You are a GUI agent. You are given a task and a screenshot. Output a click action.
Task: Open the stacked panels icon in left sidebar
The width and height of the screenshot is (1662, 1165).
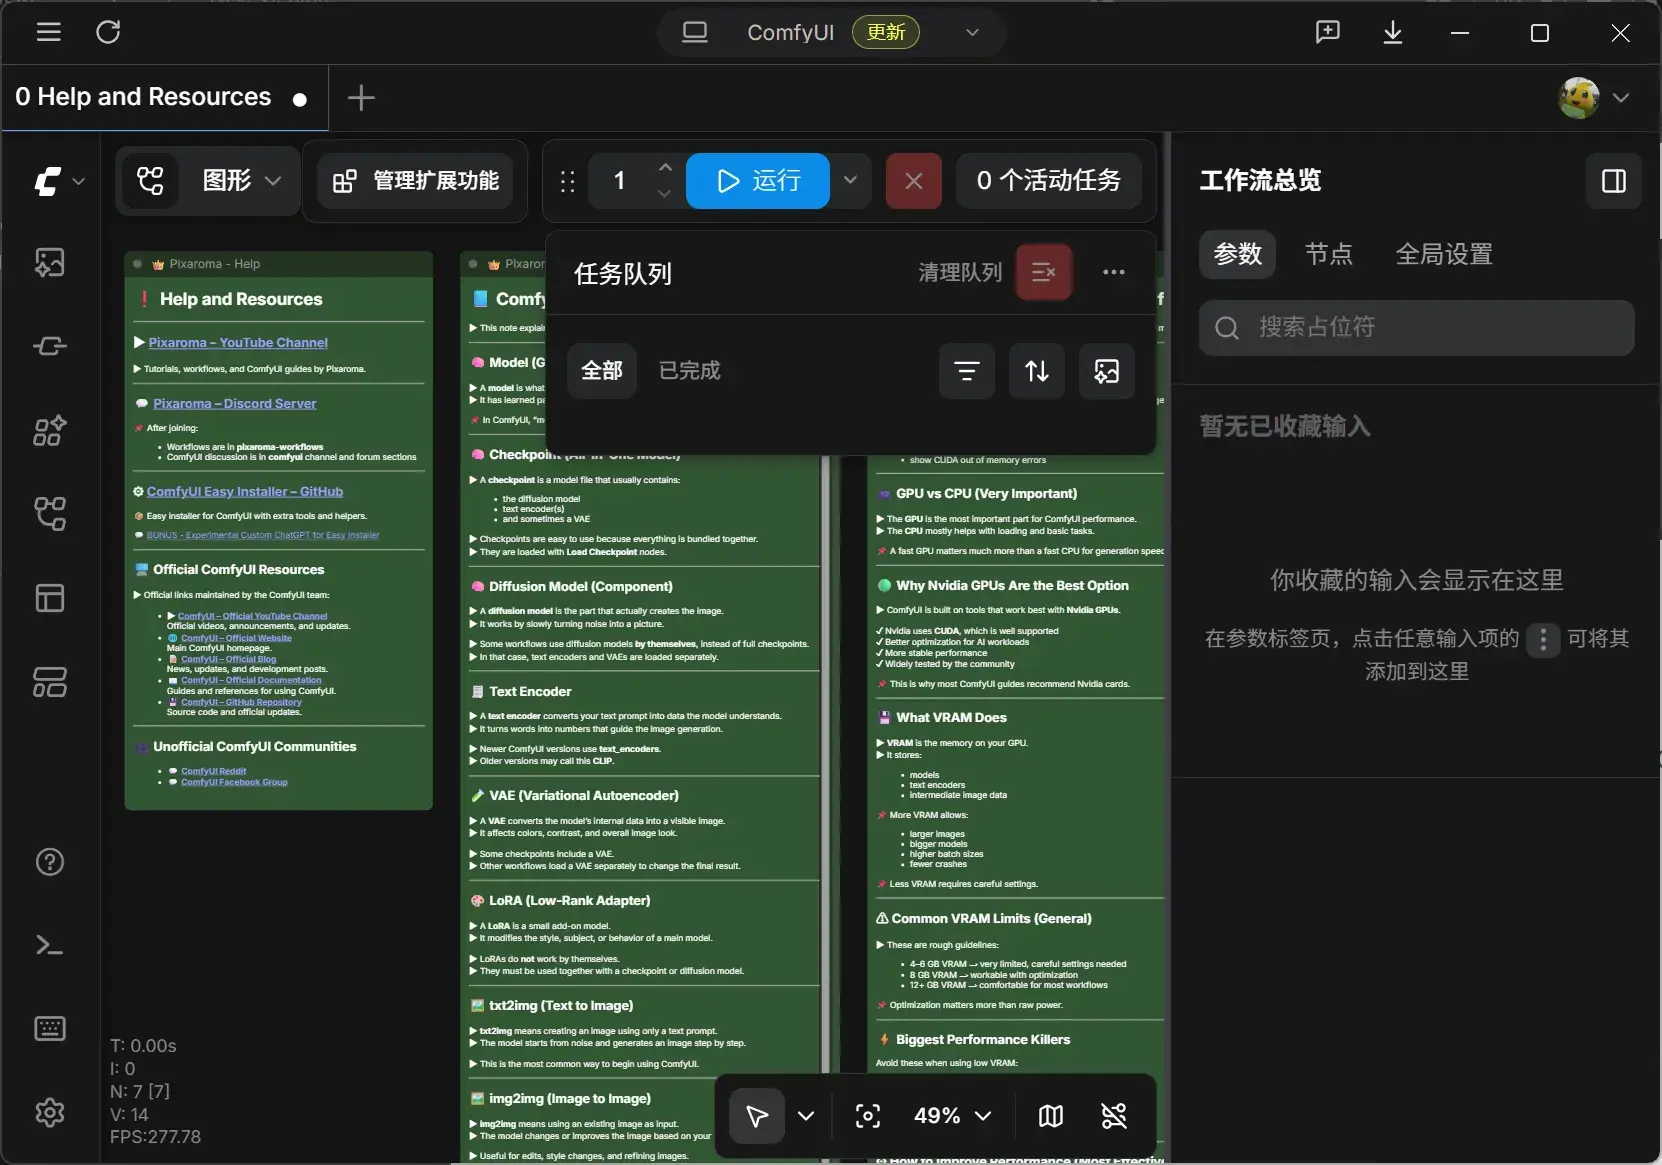[x=50, y=682]
